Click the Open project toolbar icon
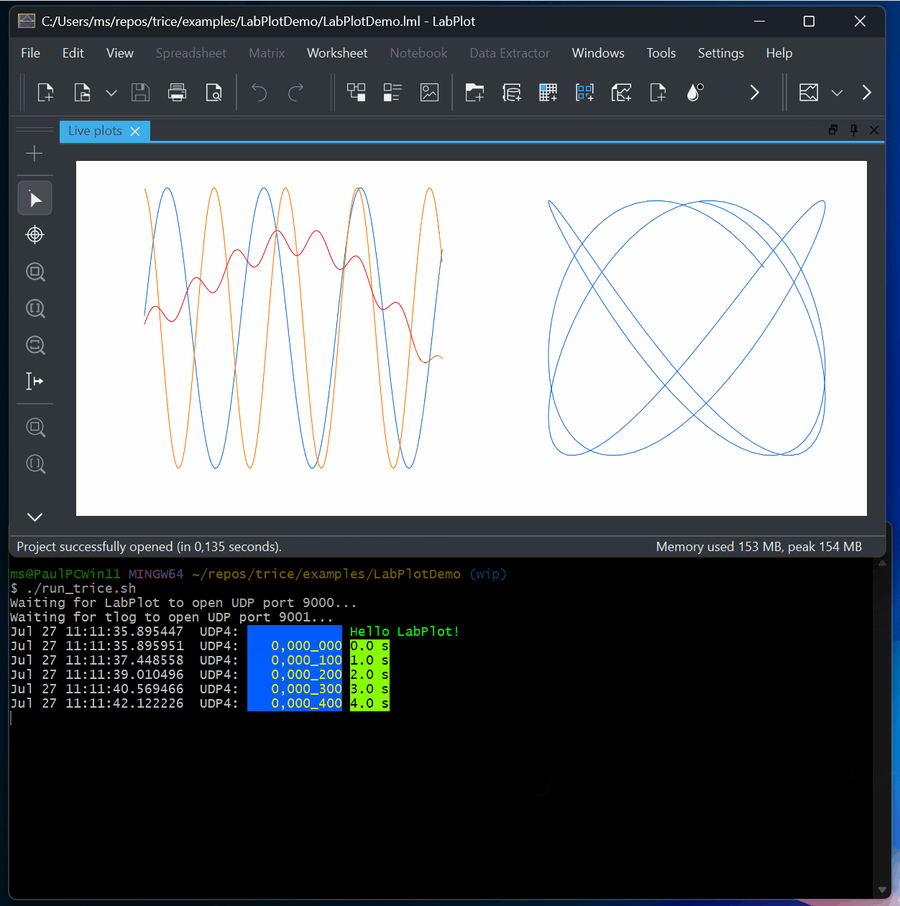900x906 pixels. pyautogui.click(x=83, y=92)
